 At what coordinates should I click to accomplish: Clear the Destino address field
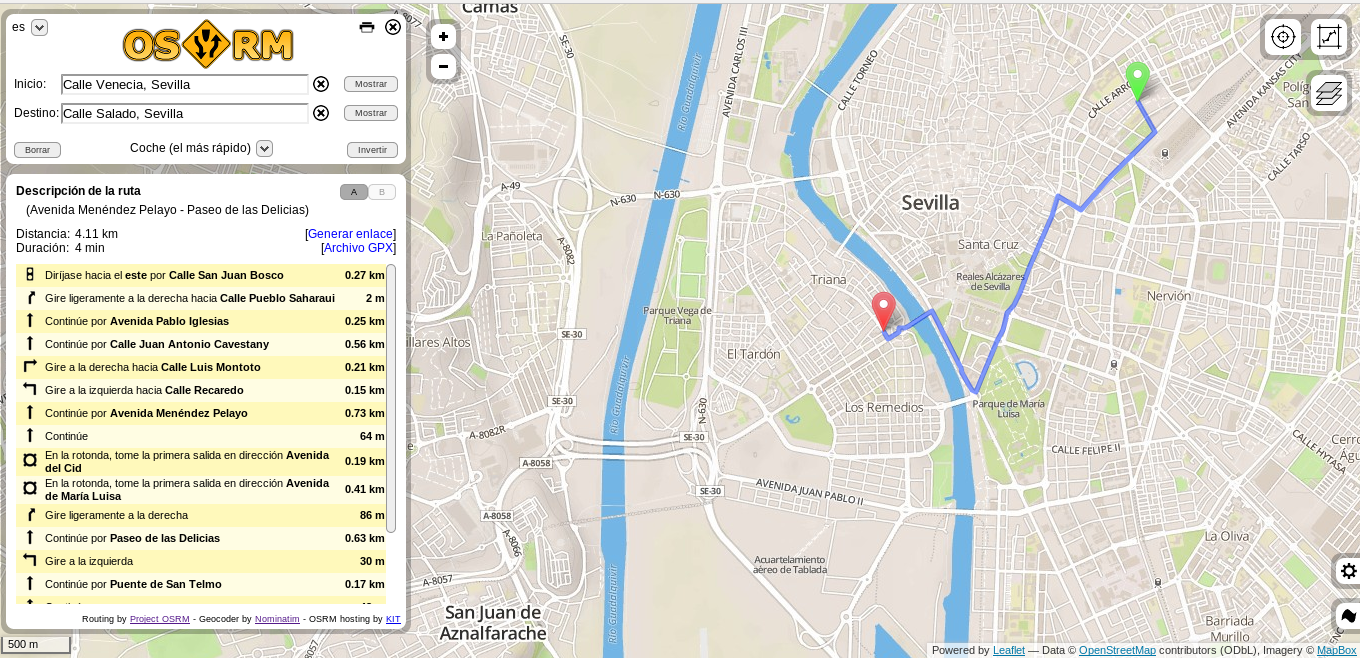(x=321, y=113)
